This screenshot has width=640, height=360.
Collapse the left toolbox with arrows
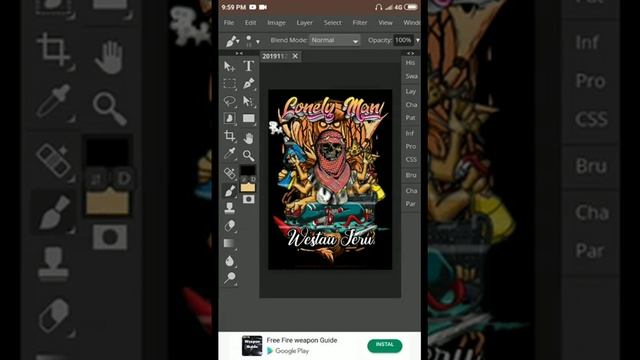[239, 53]
